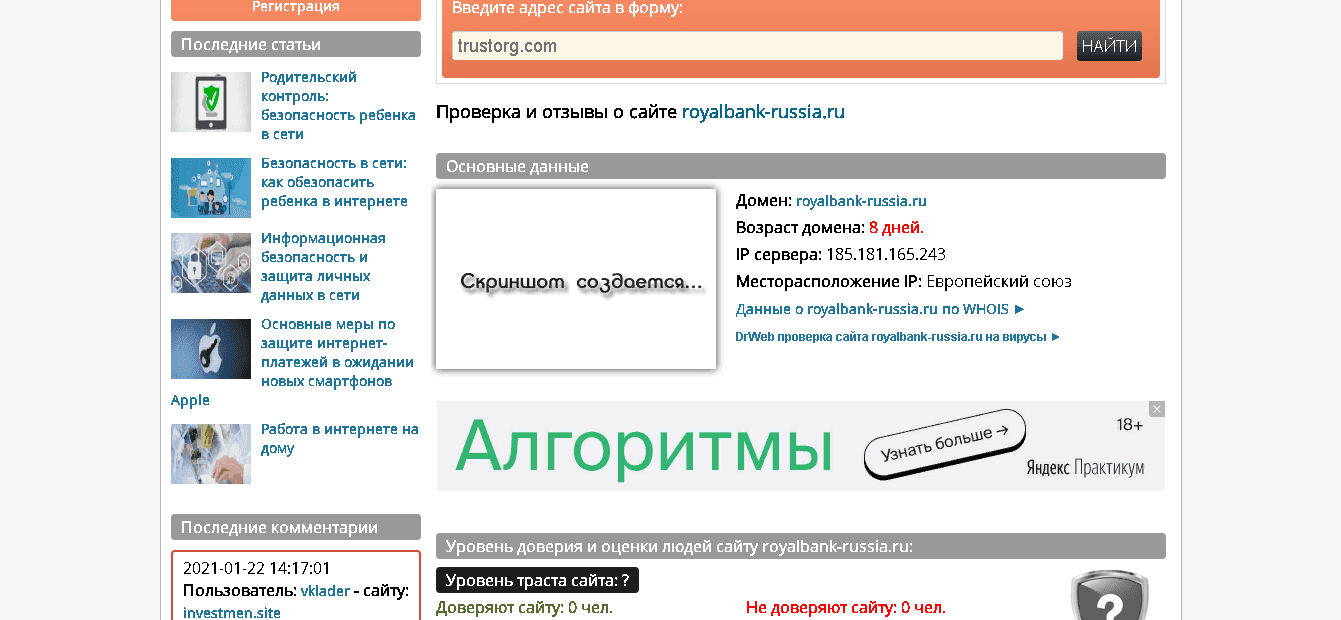Open DrWeb virus check link
Viewport: 1341px width, 620px height.
897,337
